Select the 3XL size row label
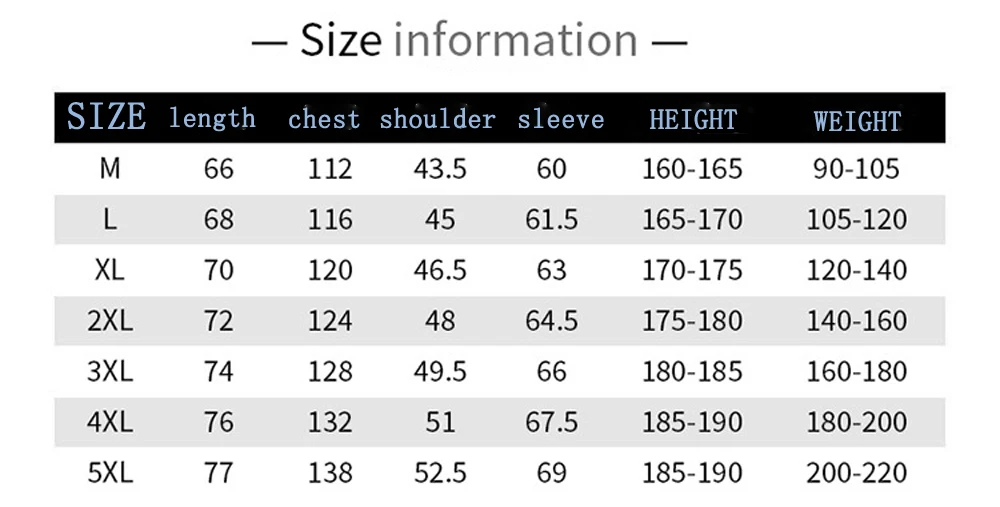This screenshot has width=1000, height=507. [x=110, y=371]
